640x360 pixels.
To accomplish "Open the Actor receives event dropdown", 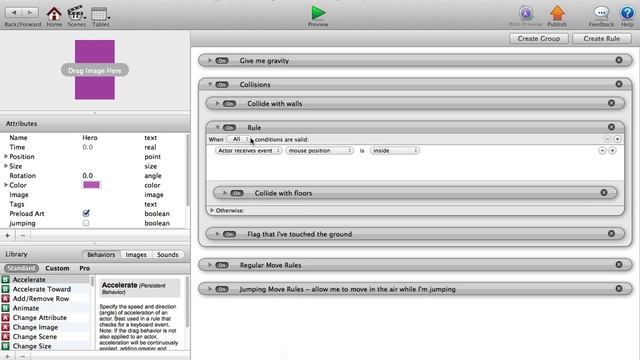I will 248,151.
